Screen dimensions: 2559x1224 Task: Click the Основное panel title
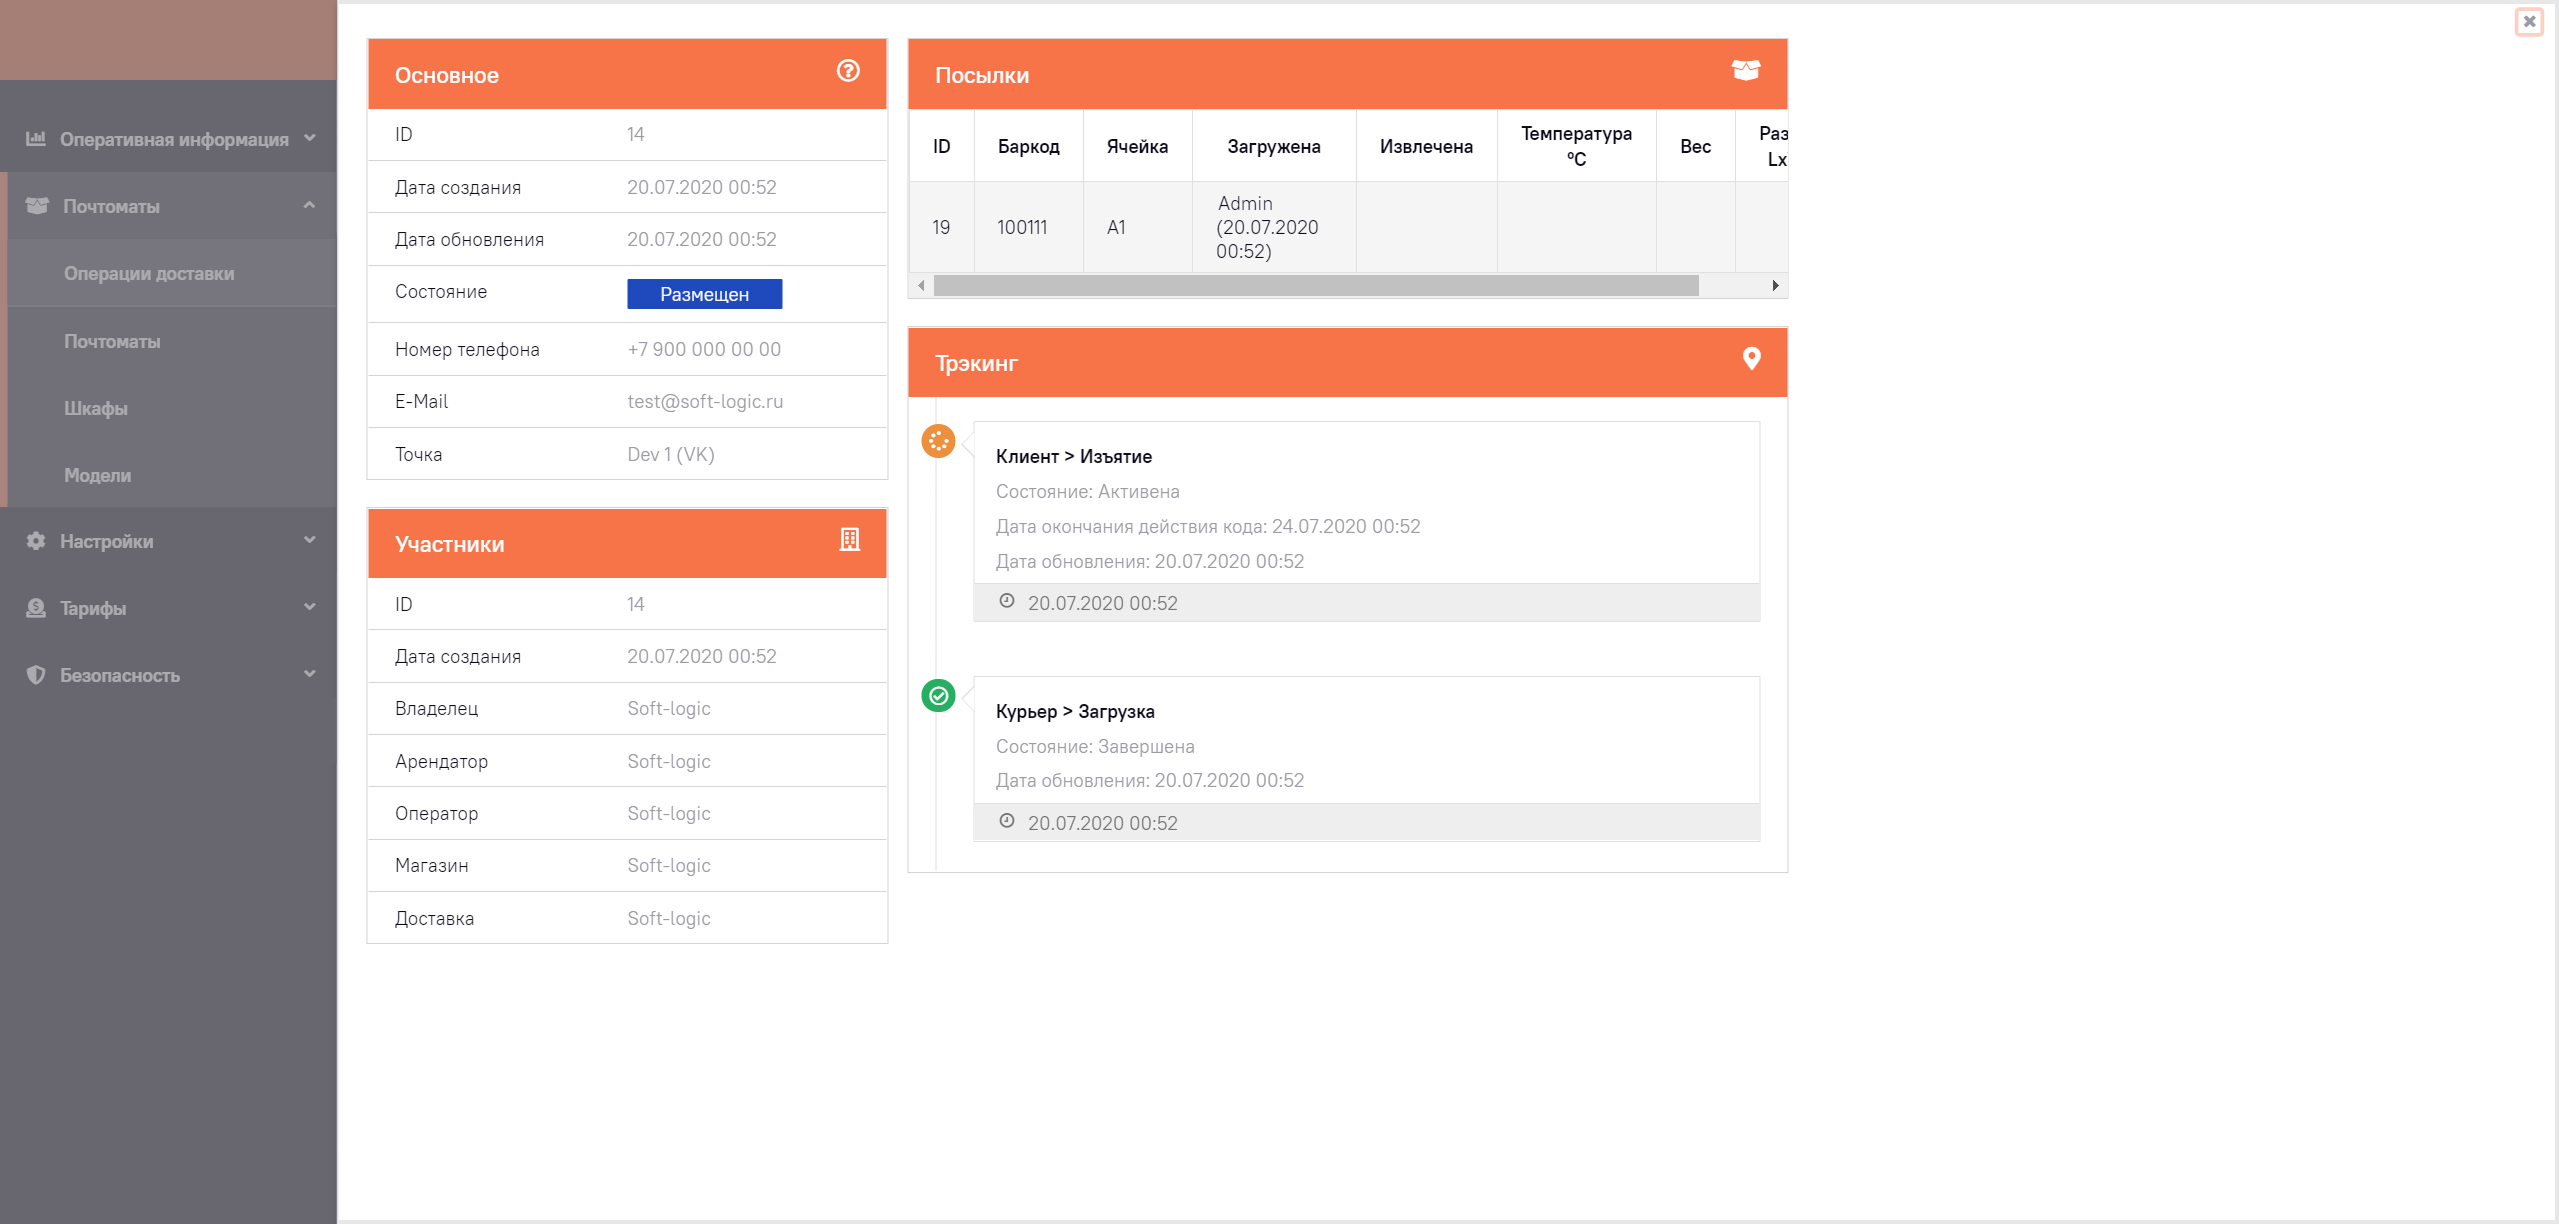point(446,75)
